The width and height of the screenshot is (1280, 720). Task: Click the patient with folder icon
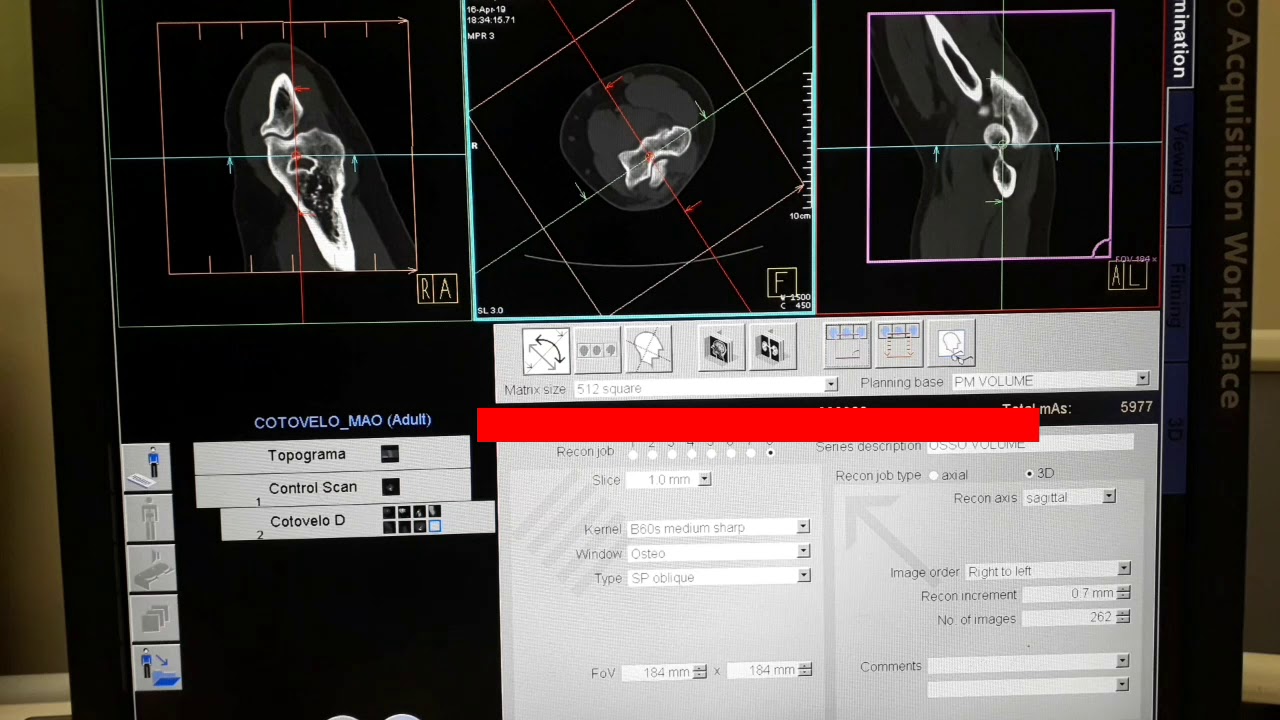156,667
